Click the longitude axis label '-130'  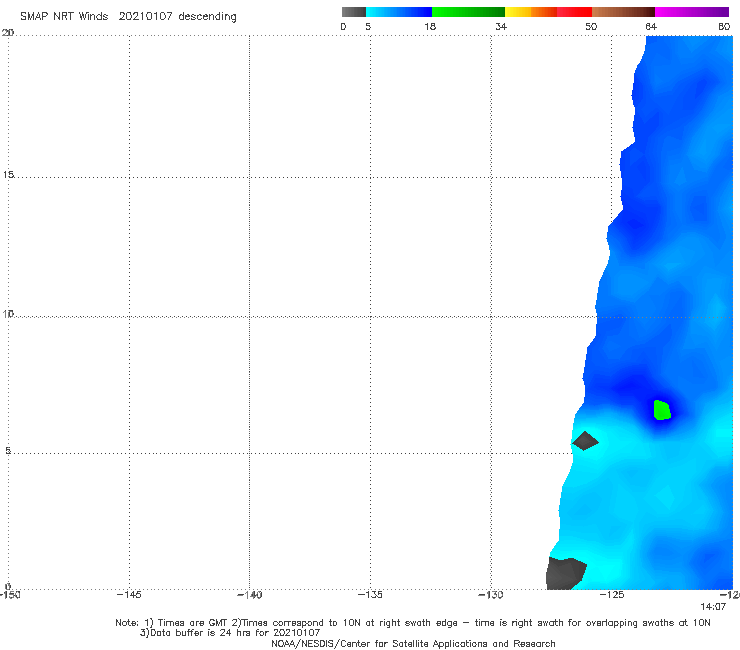pos(491,595)
